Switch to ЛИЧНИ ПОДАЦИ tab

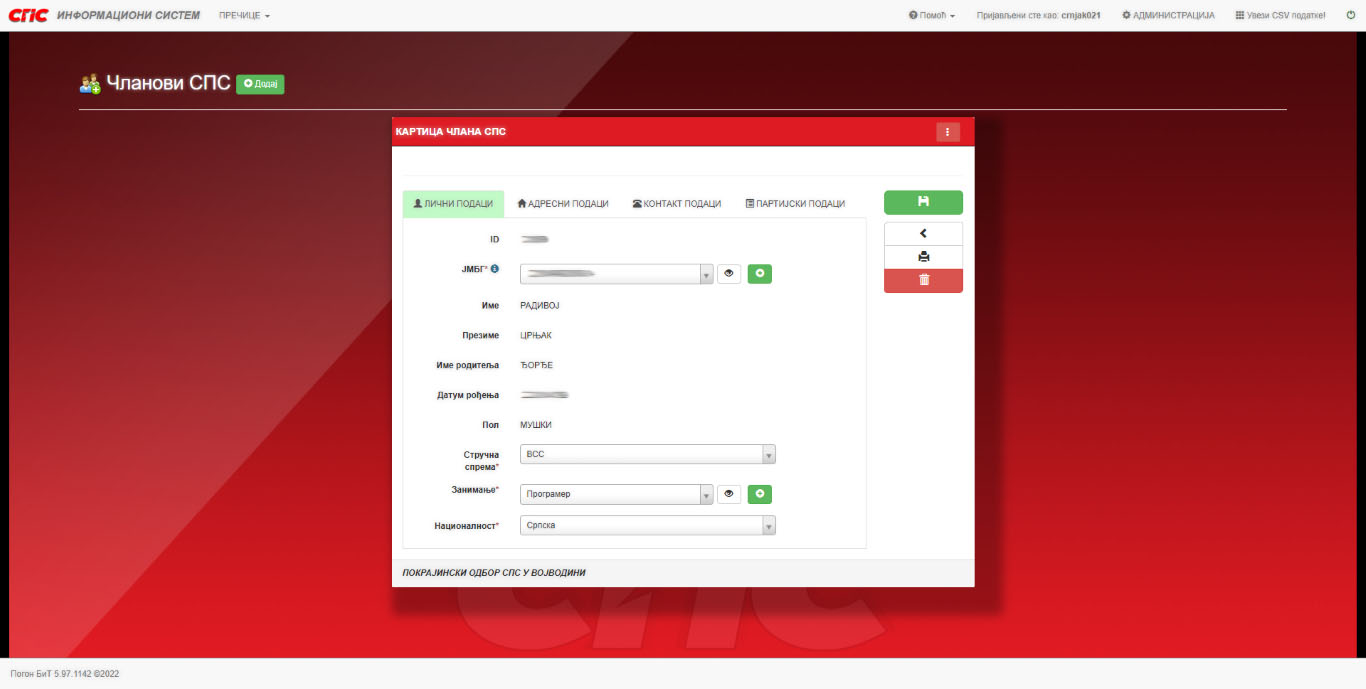[x=453, y=204]
